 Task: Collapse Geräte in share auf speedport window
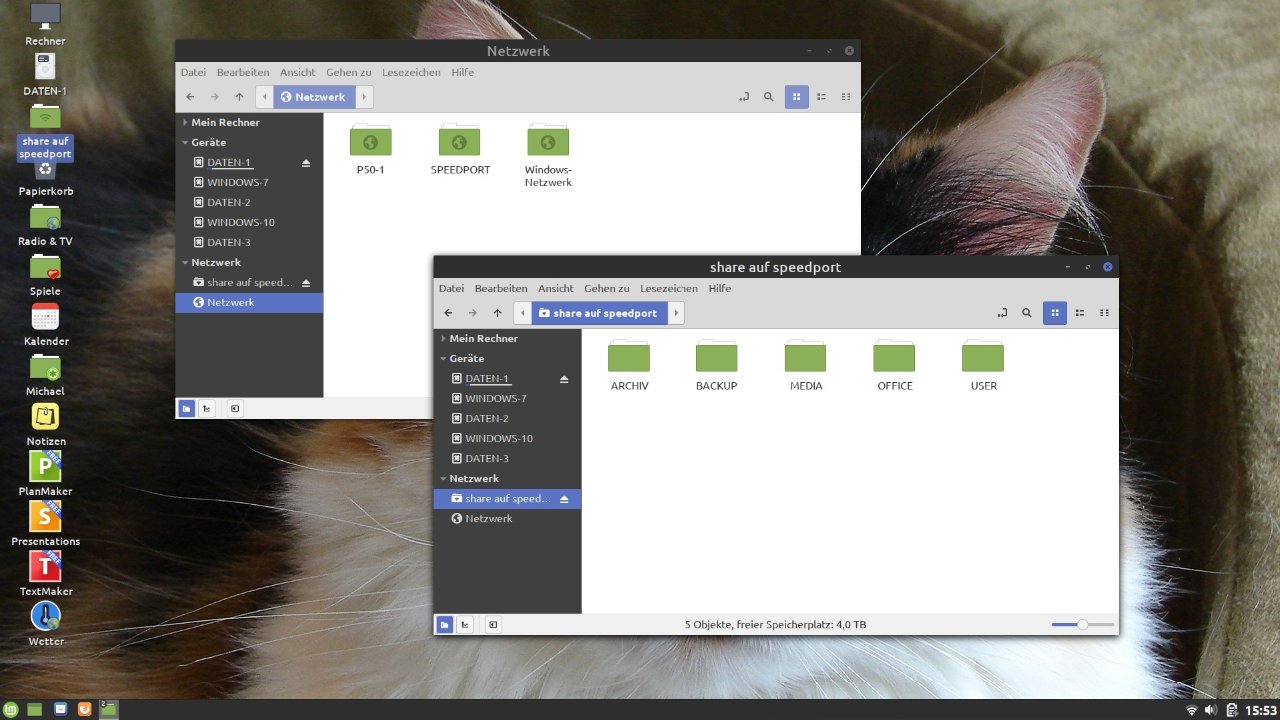point(443,358)
